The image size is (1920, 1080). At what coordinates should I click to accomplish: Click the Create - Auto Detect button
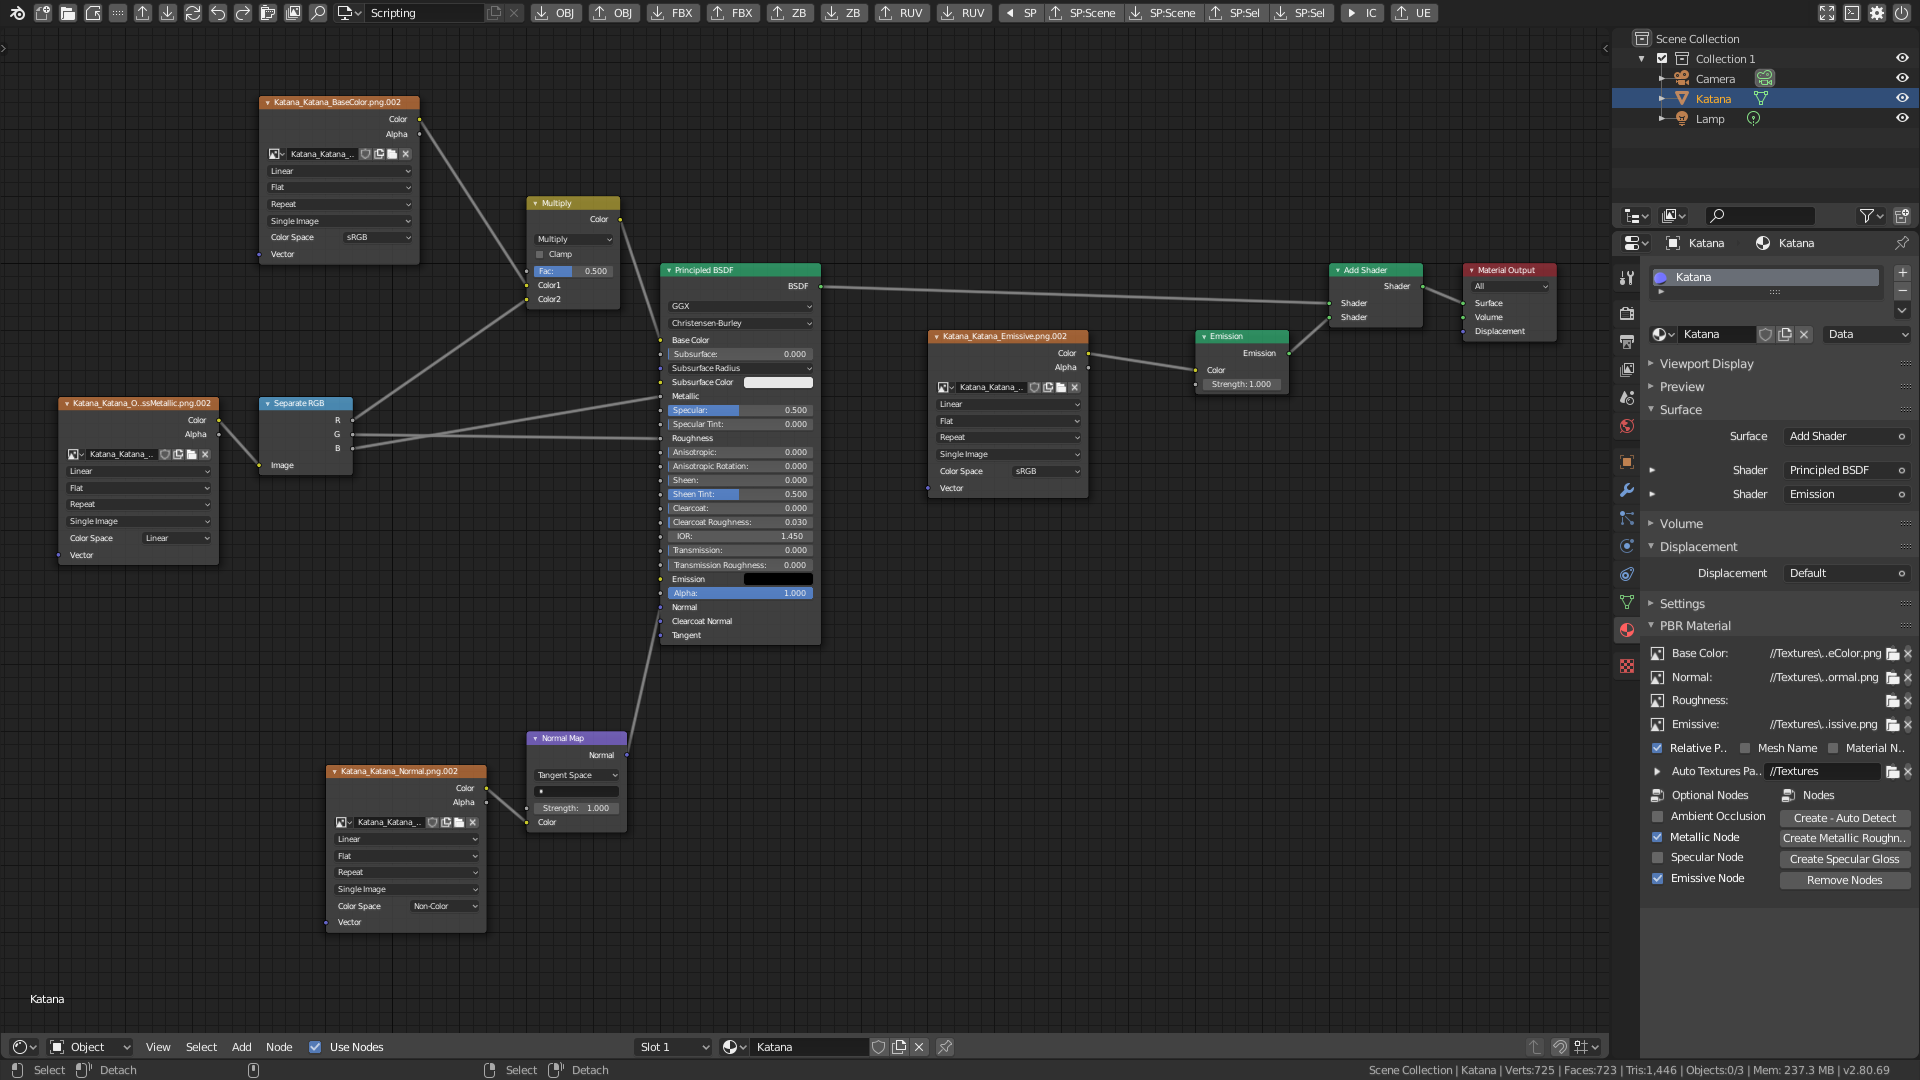point(1844,818)
